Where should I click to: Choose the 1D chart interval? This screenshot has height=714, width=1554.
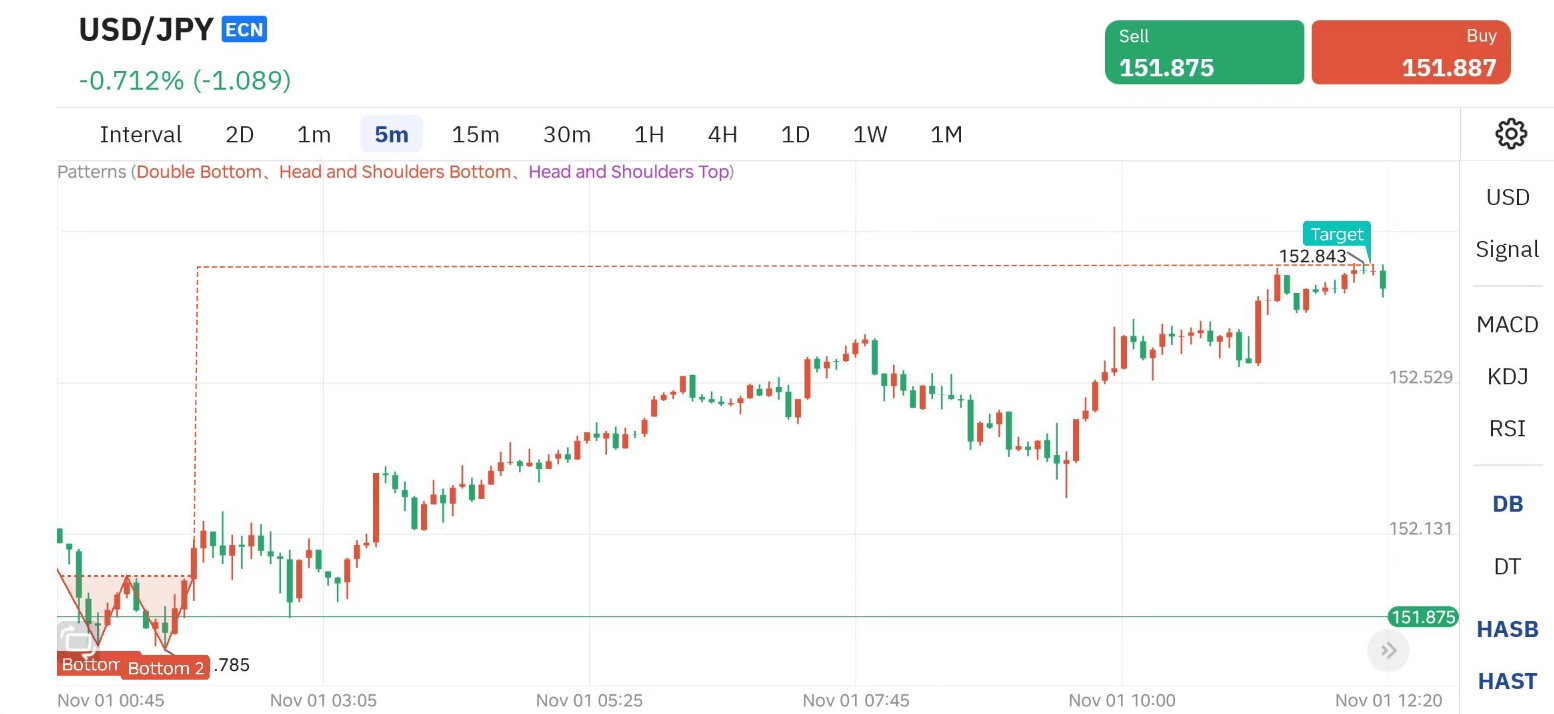tap(795, 134)
